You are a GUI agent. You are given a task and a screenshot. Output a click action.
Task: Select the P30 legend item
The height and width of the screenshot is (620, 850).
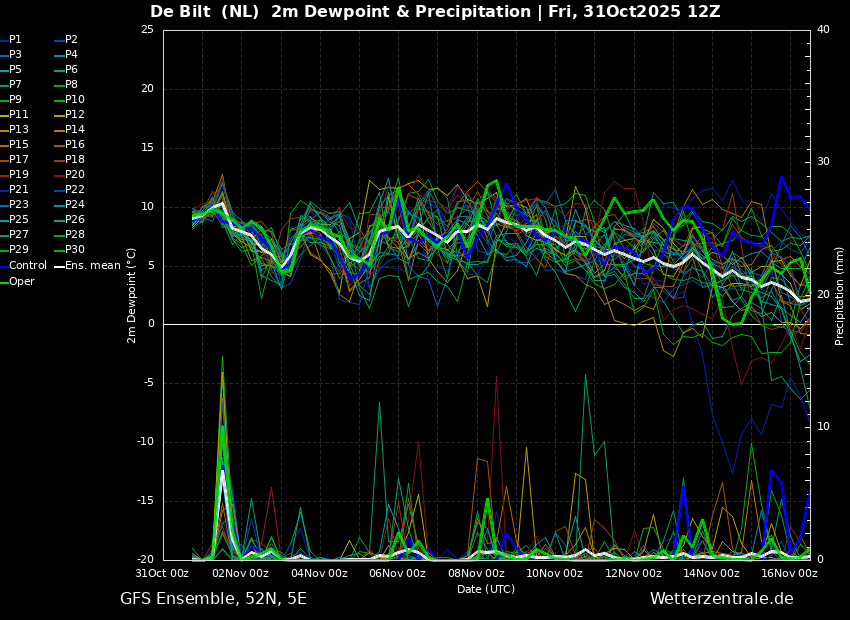[x=69, y=249]
